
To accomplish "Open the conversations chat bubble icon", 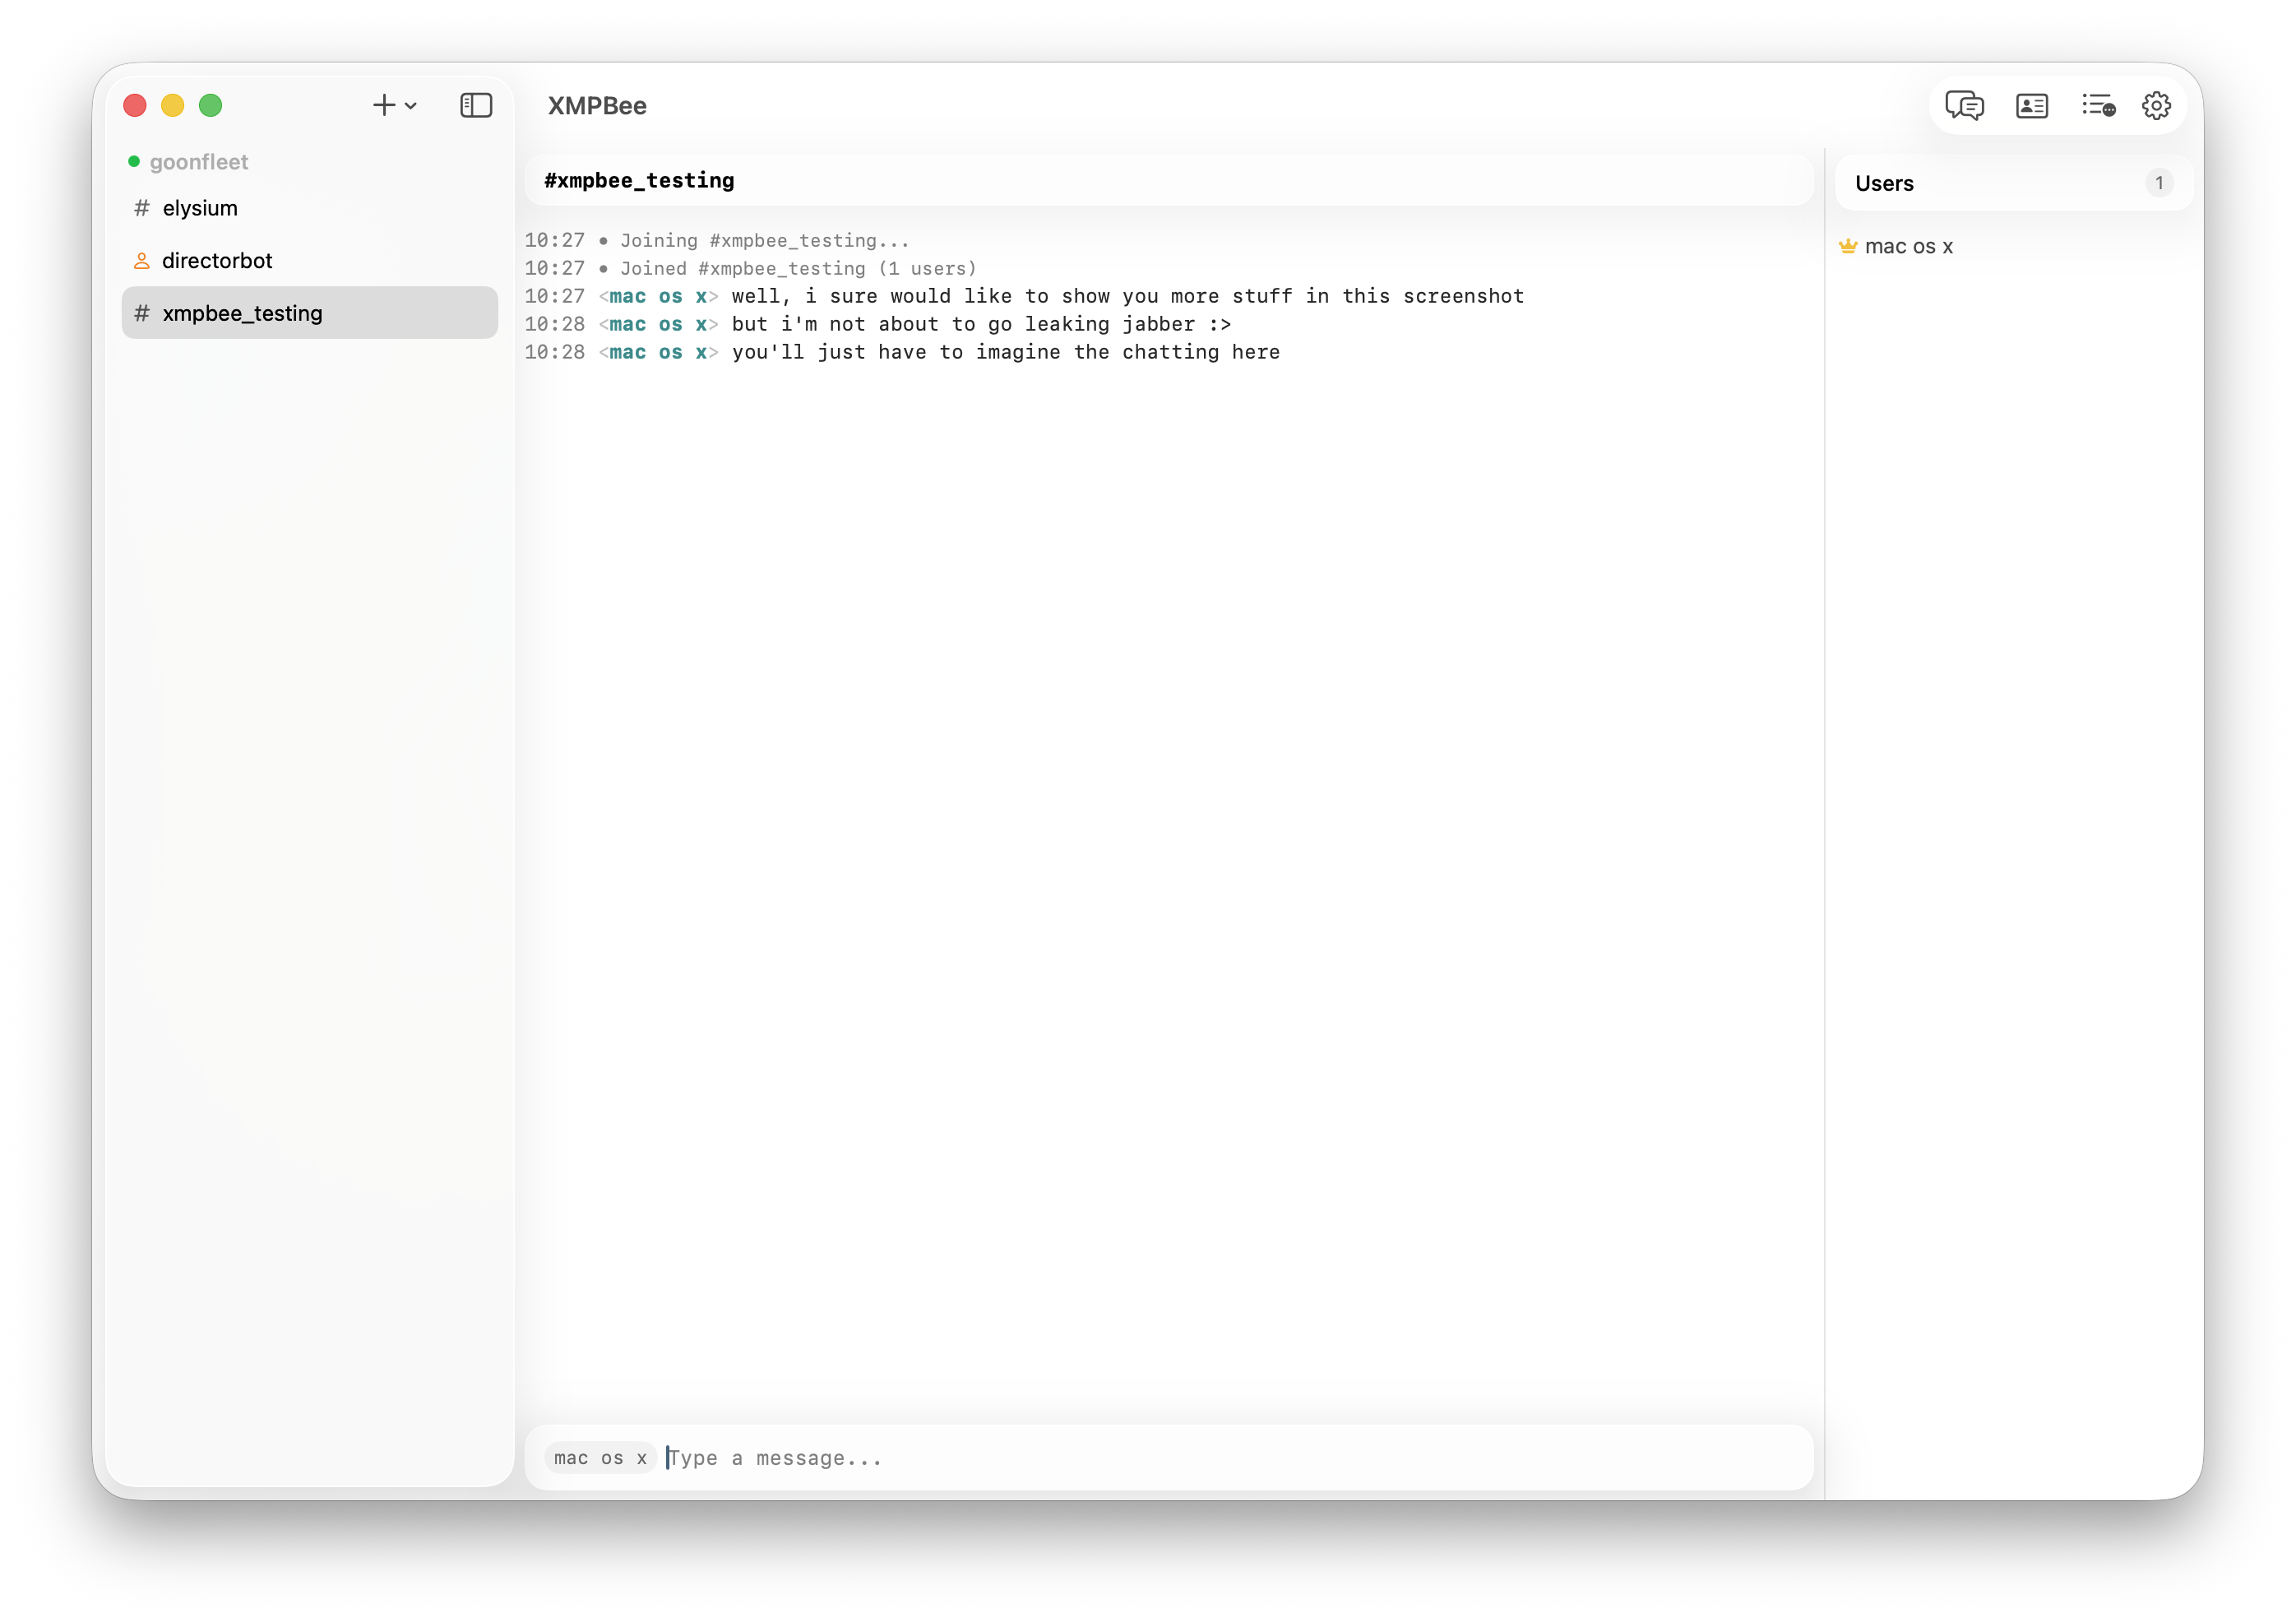I will pos(1964,105).
